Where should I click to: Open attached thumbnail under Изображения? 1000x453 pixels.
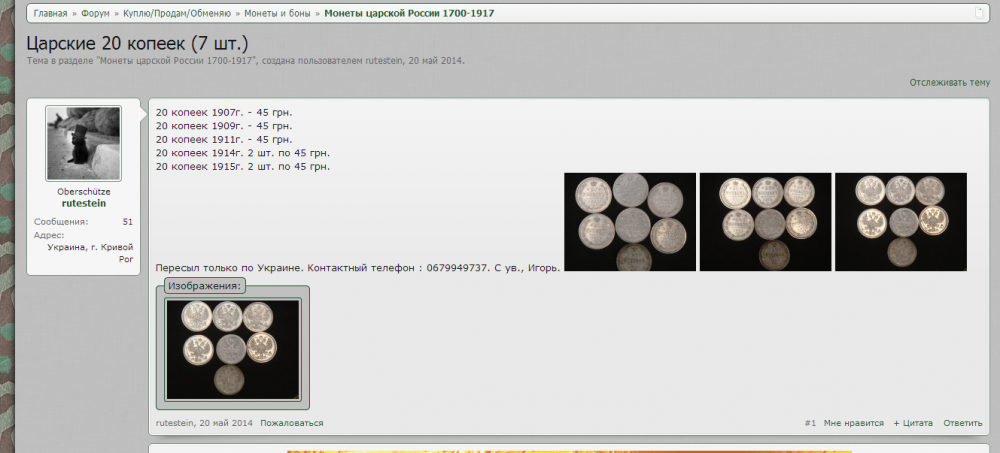click(233, 350)
